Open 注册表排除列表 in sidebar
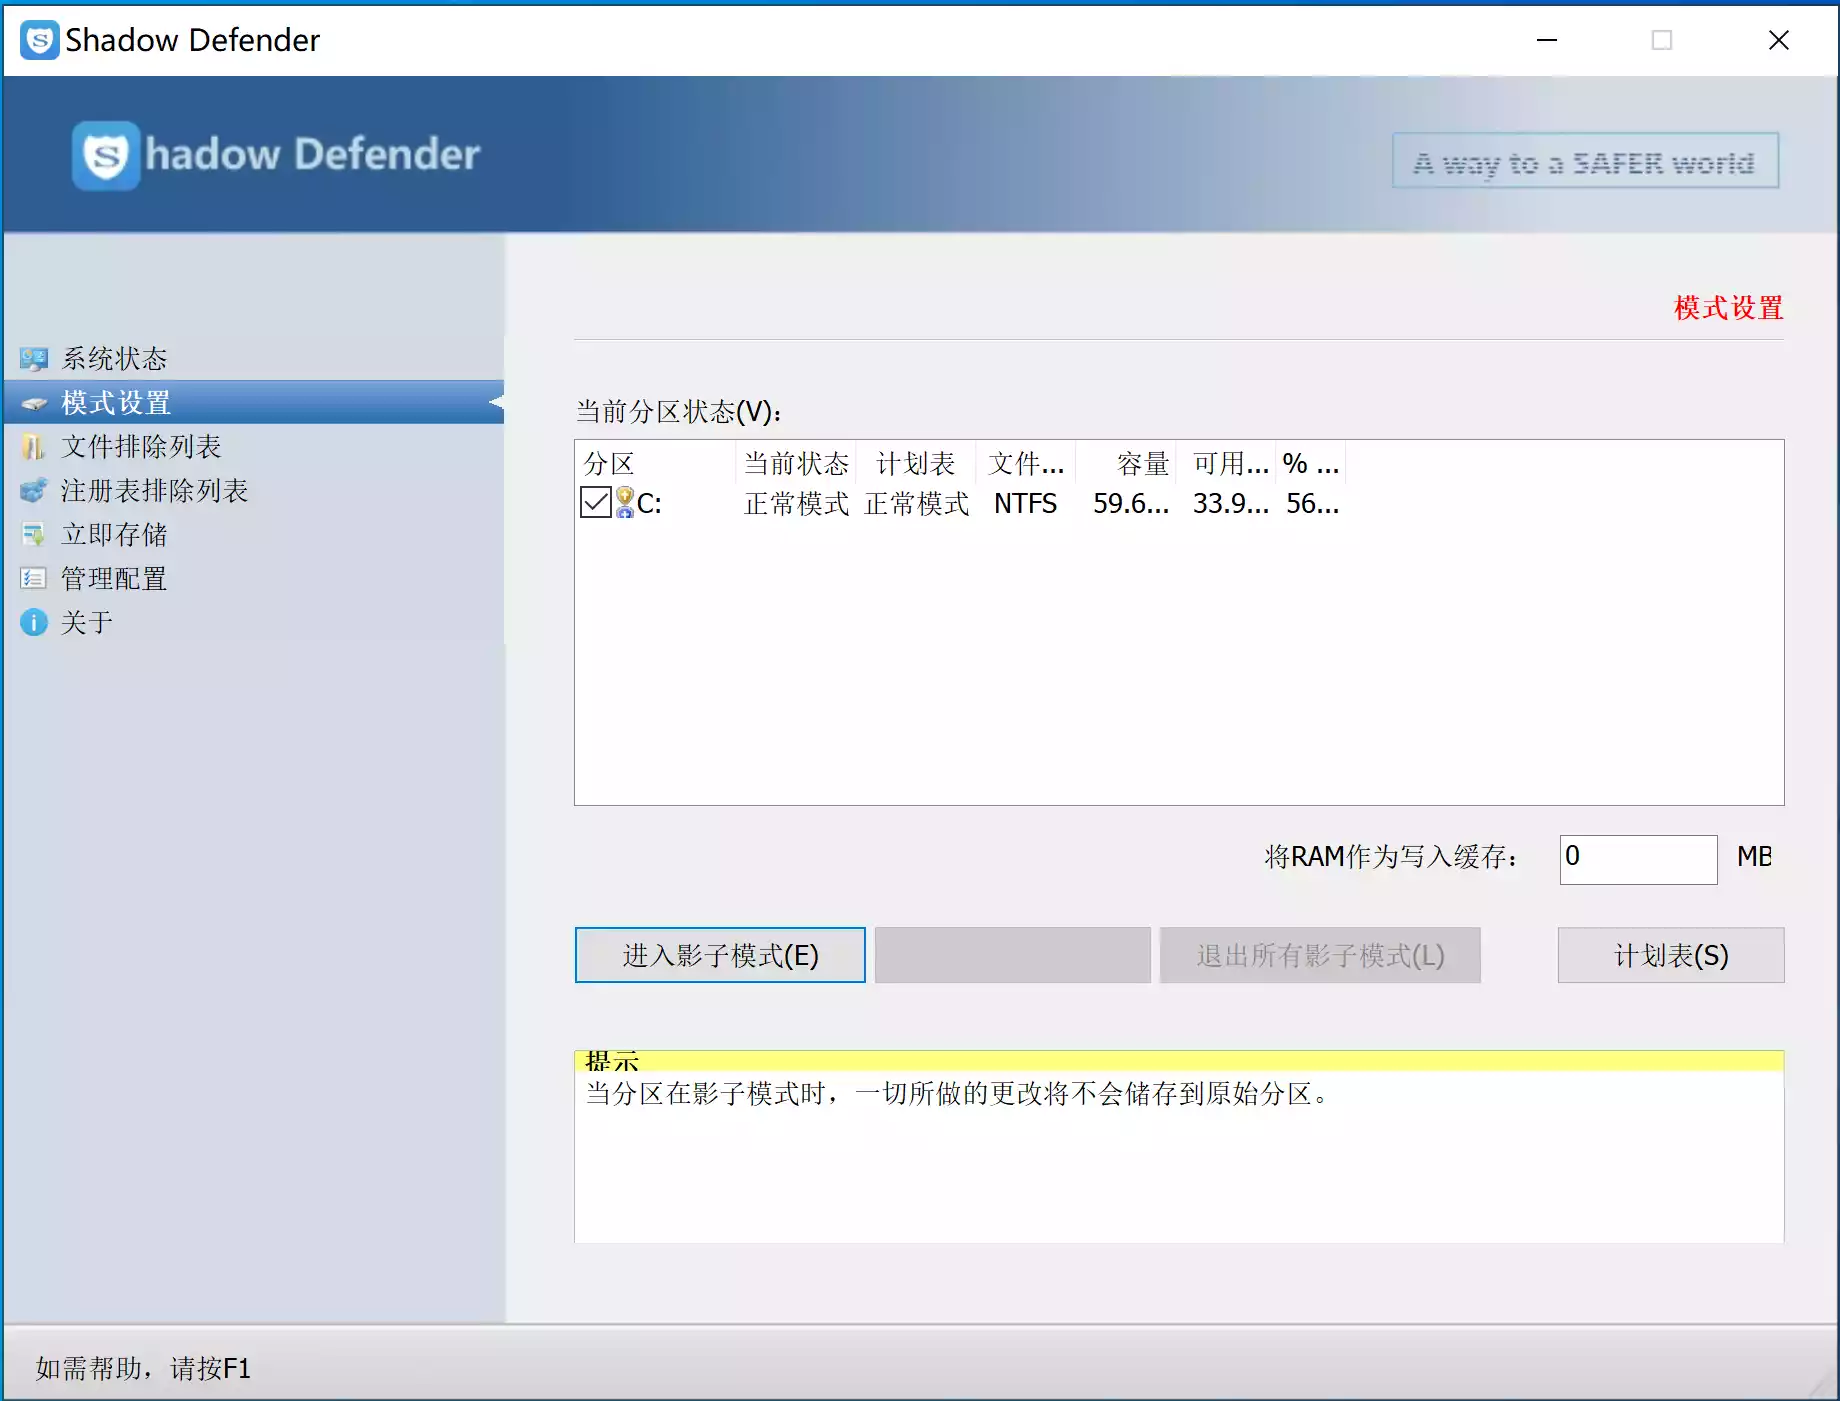1840x1401 pixels. tap(154, 491)
